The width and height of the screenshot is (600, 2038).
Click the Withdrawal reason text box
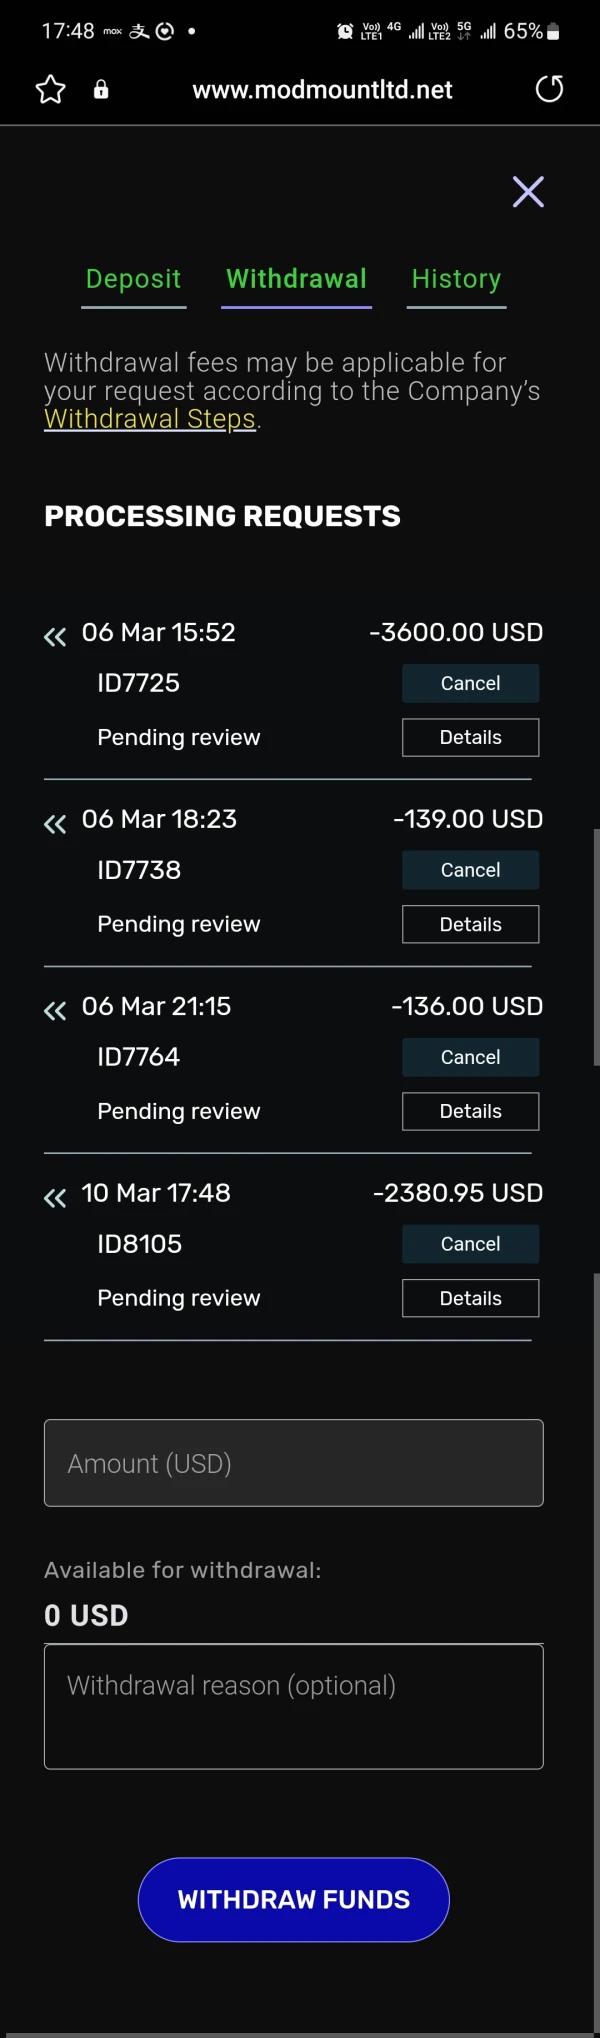tap(293, 1706)
